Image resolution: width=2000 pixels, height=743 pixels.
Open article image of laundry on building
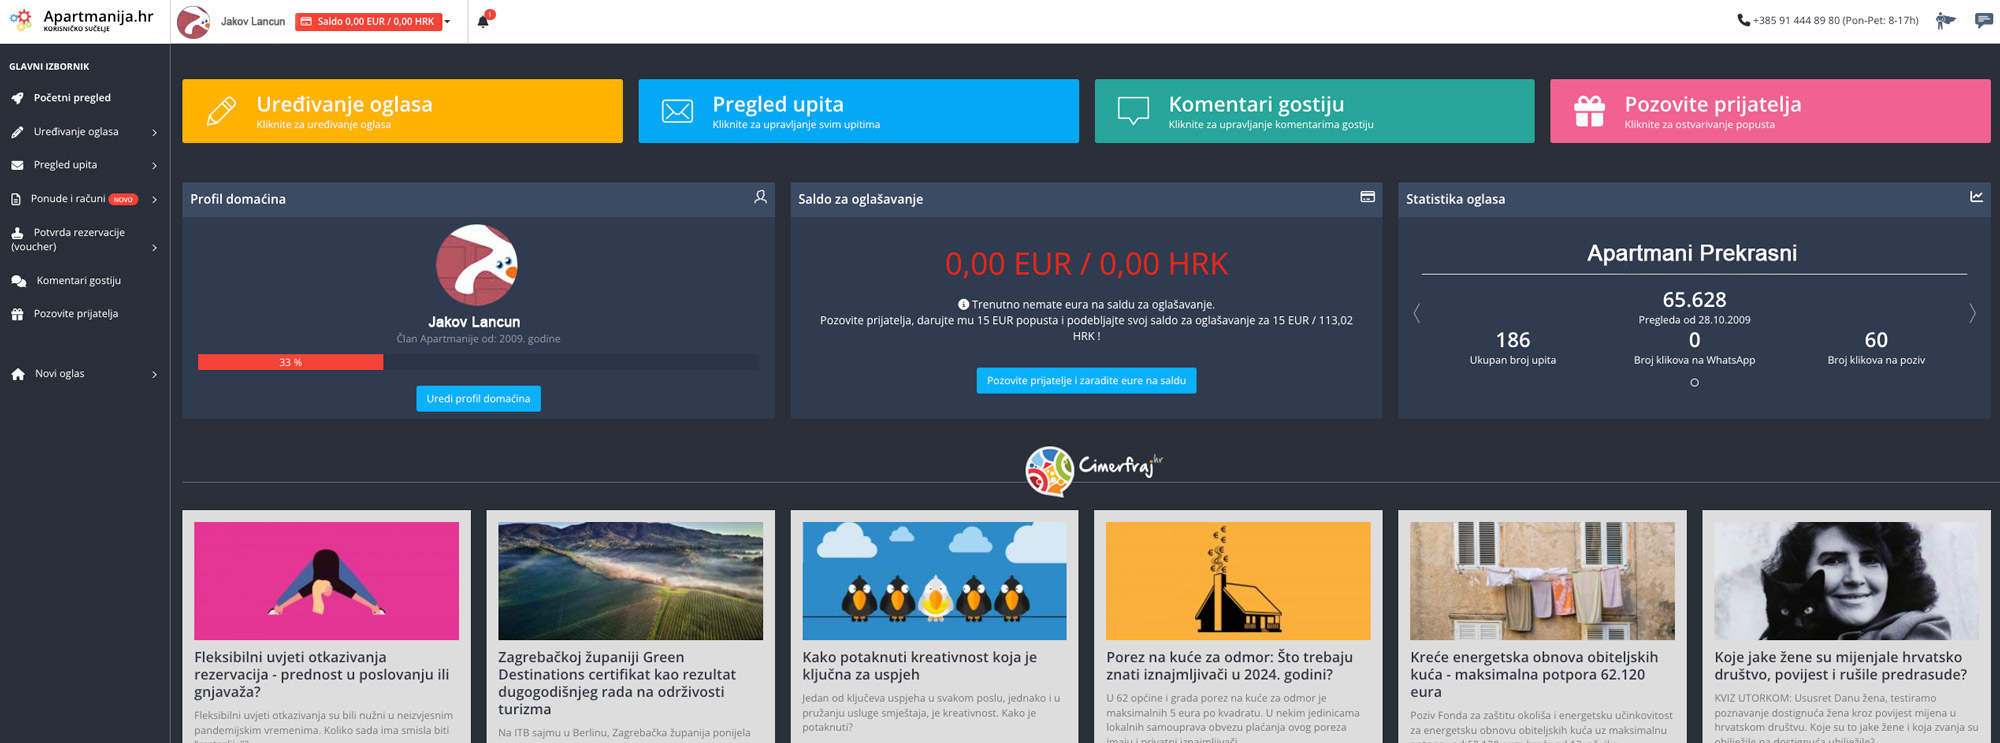tap(1542, 581)
